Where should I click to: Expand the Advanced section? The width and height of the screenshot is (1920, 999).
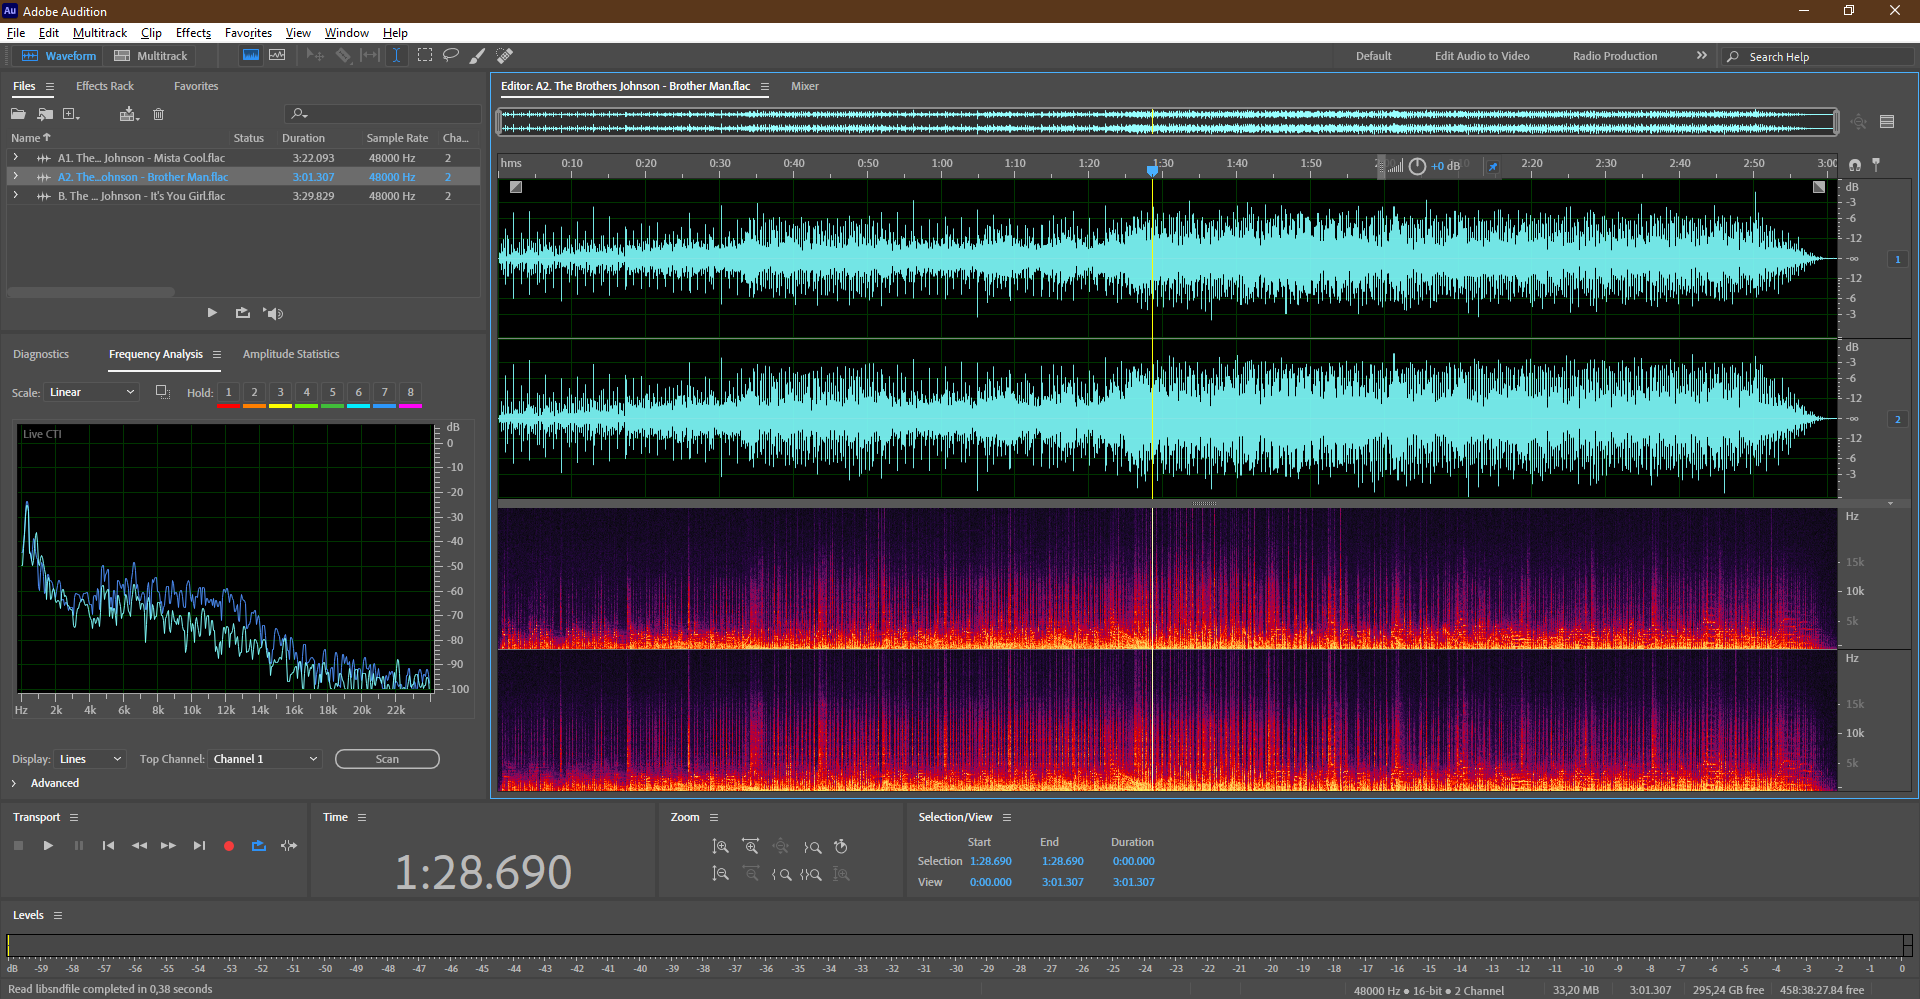pos(14,783)
